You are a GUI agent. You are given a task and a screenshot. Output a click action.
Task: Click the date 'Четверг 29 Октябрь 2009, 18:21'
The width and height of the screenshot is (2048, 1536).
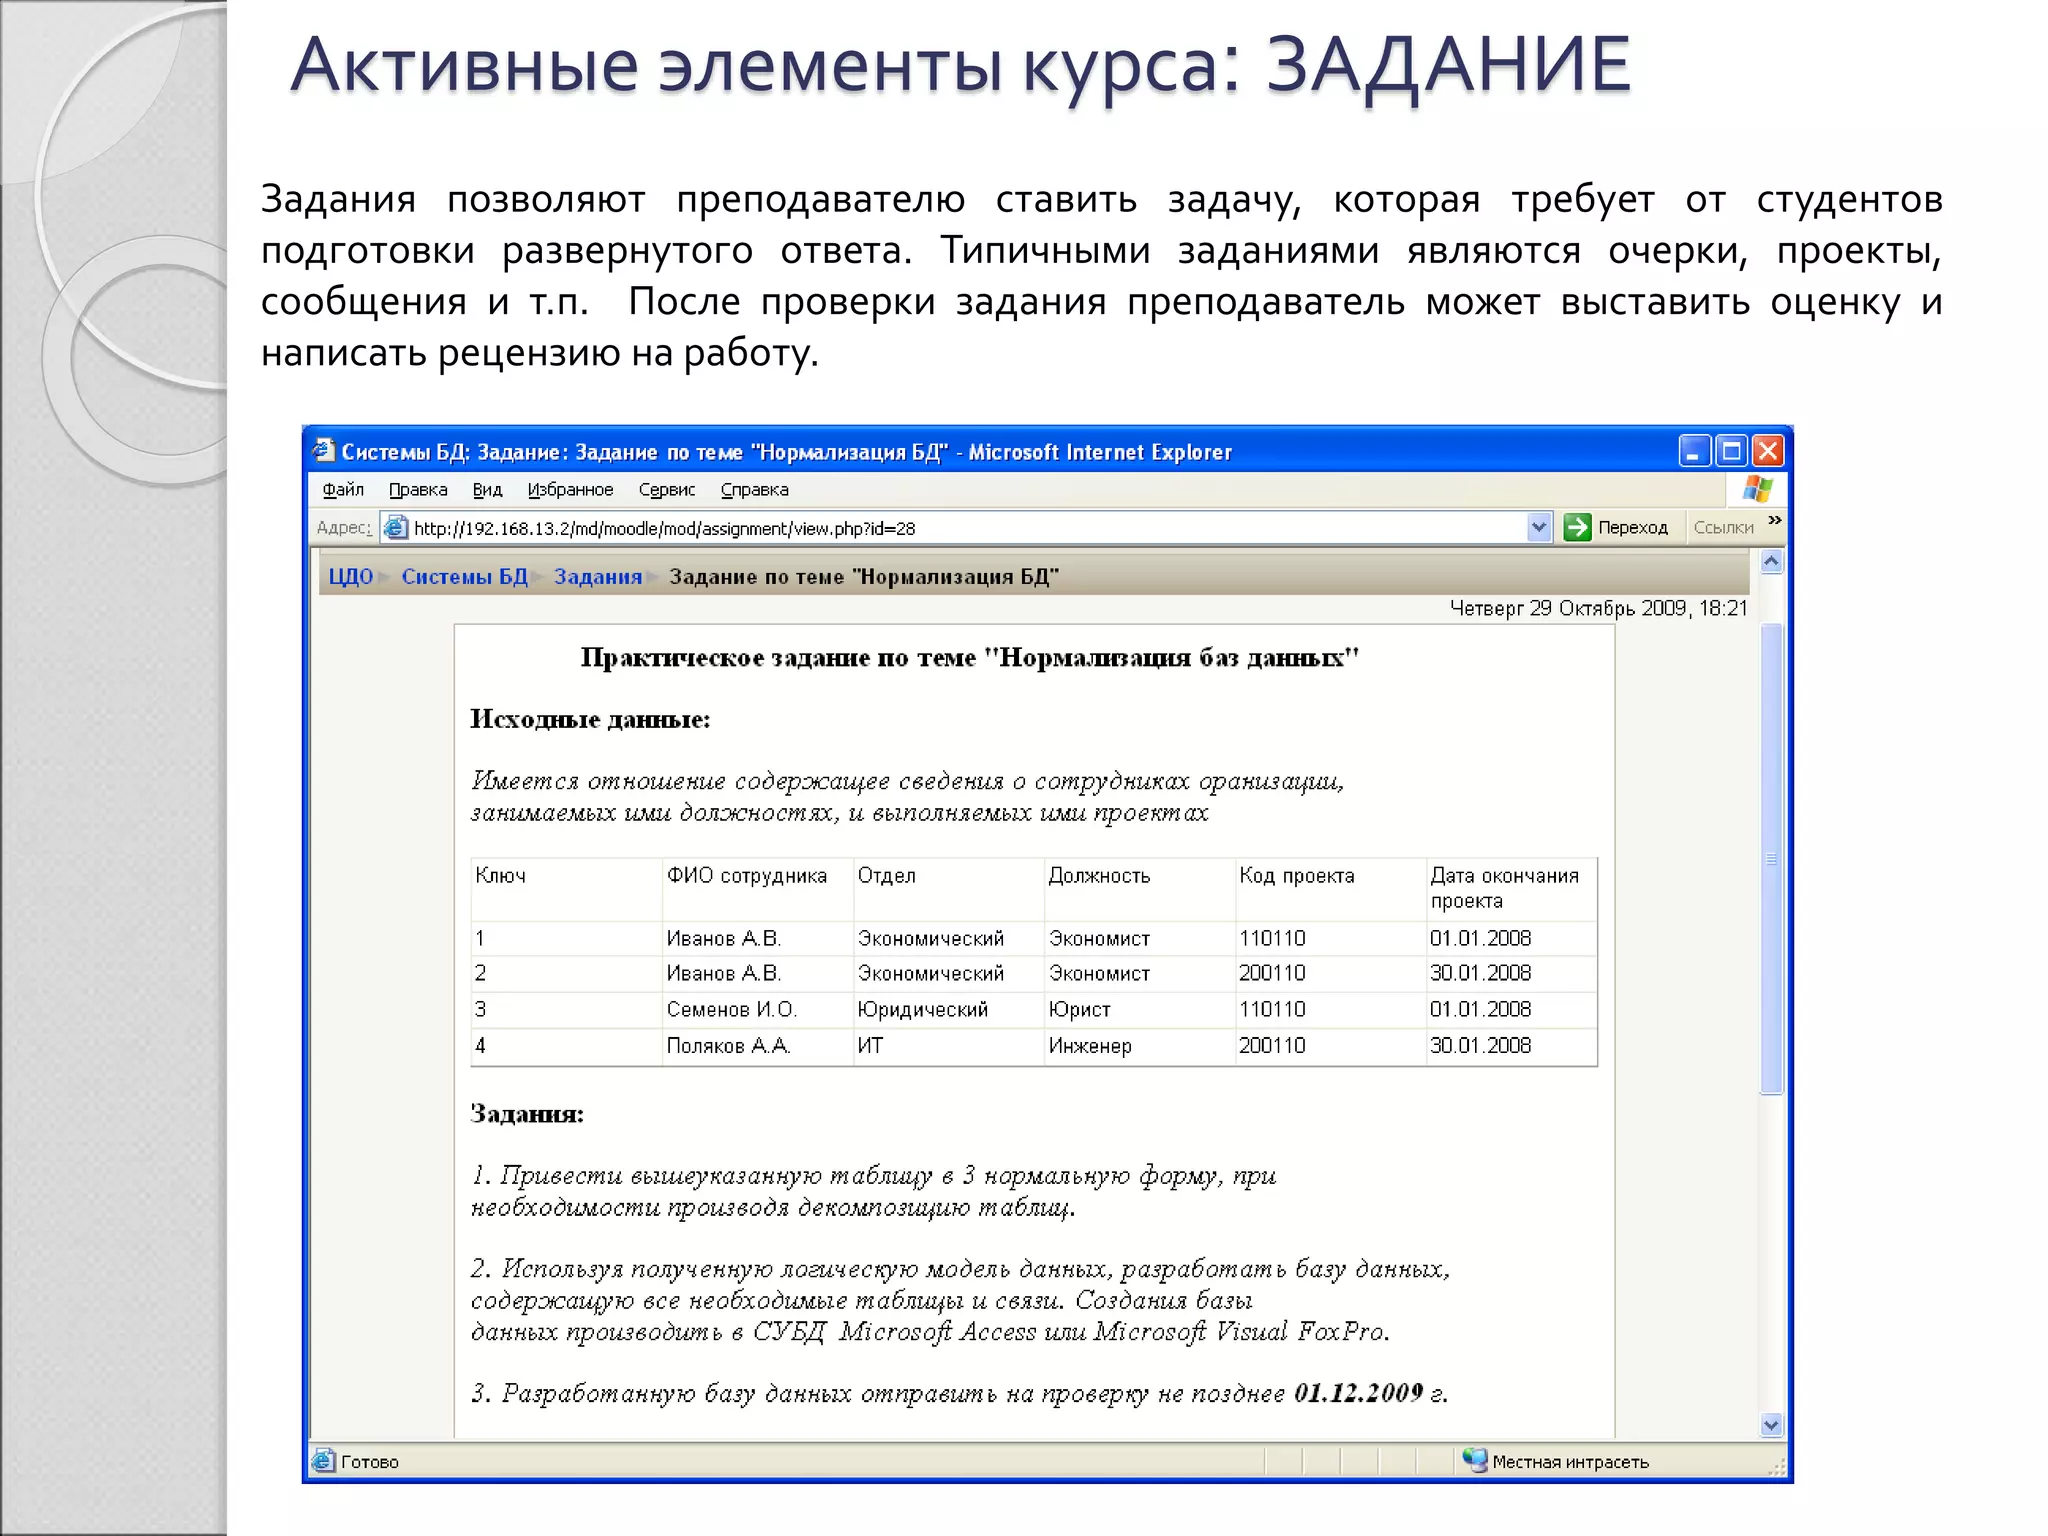1598,608
